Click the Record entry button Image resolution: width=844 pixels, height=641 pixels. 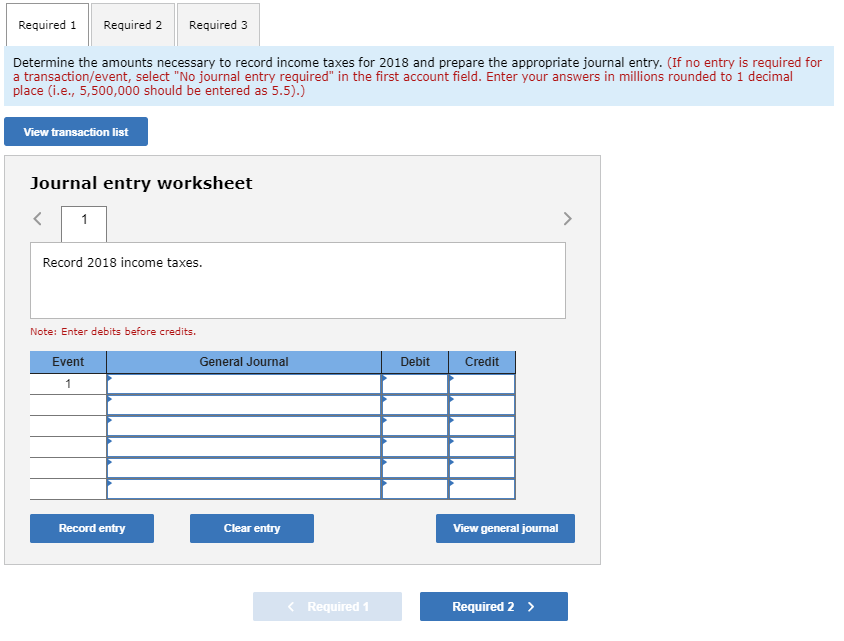coord(91,528)
